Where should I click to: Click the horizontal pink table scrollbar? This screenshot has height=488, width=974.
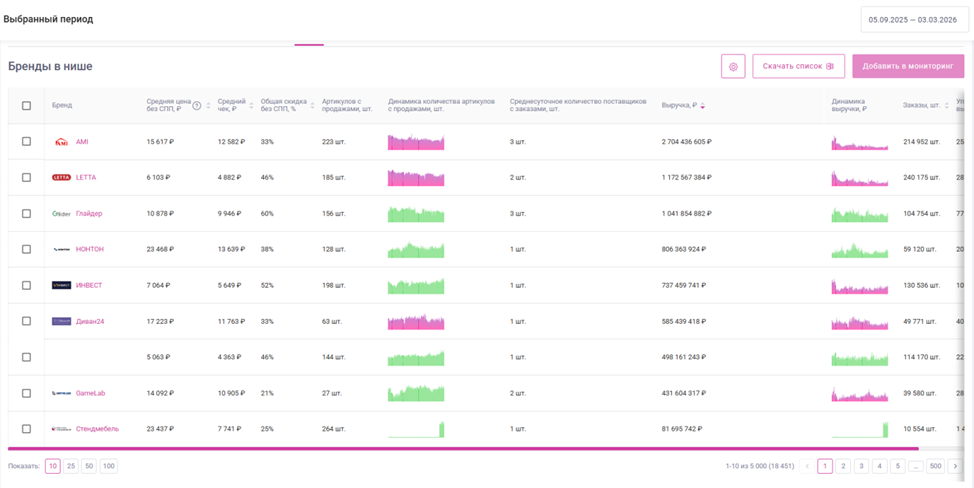tap(463, 448)
